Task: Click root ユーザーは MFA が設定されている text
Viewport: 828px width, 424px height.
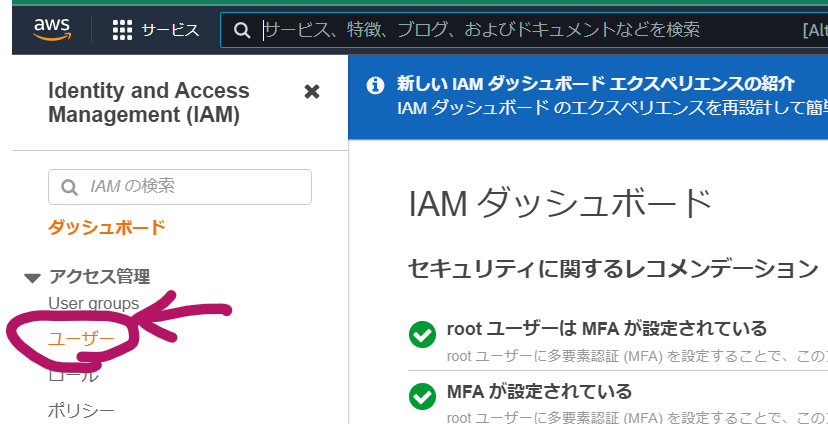Action: pyautogui.click(x=607, y=328)
